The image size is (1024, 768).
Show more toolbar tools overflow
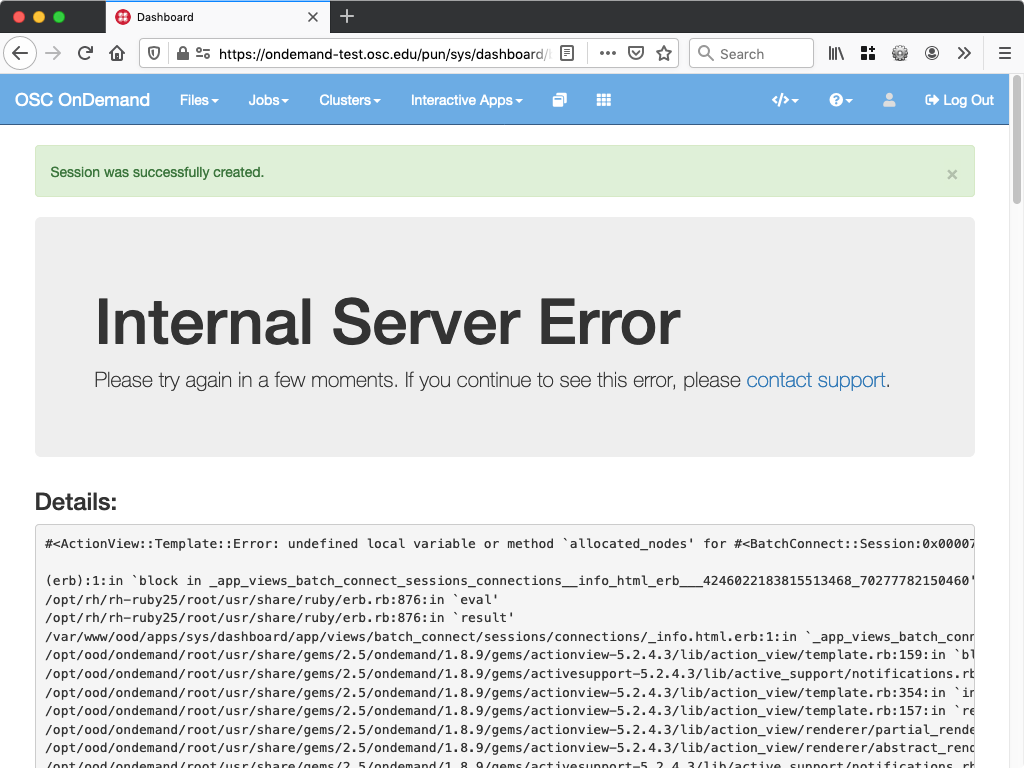[x=964, y=54]
